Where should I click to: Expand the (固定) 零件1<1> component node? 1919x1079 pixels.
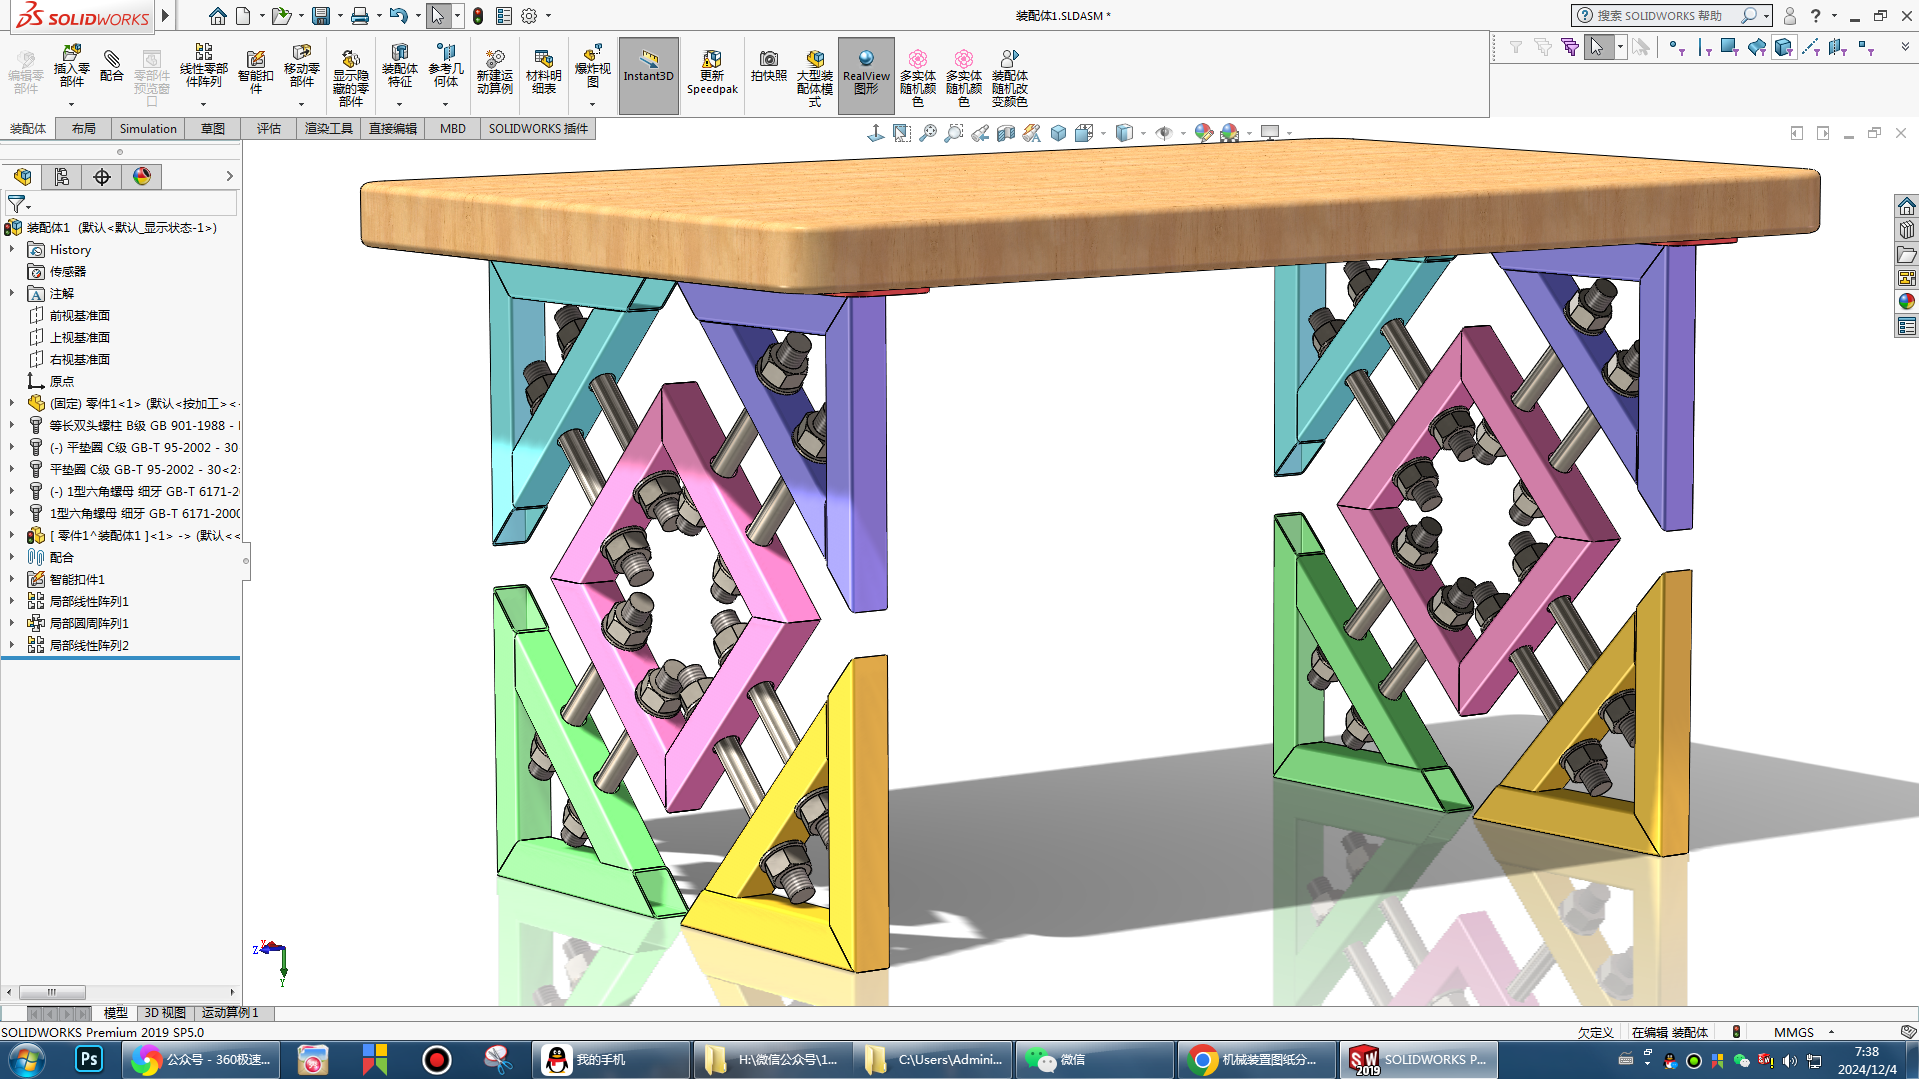pos(12,403)
